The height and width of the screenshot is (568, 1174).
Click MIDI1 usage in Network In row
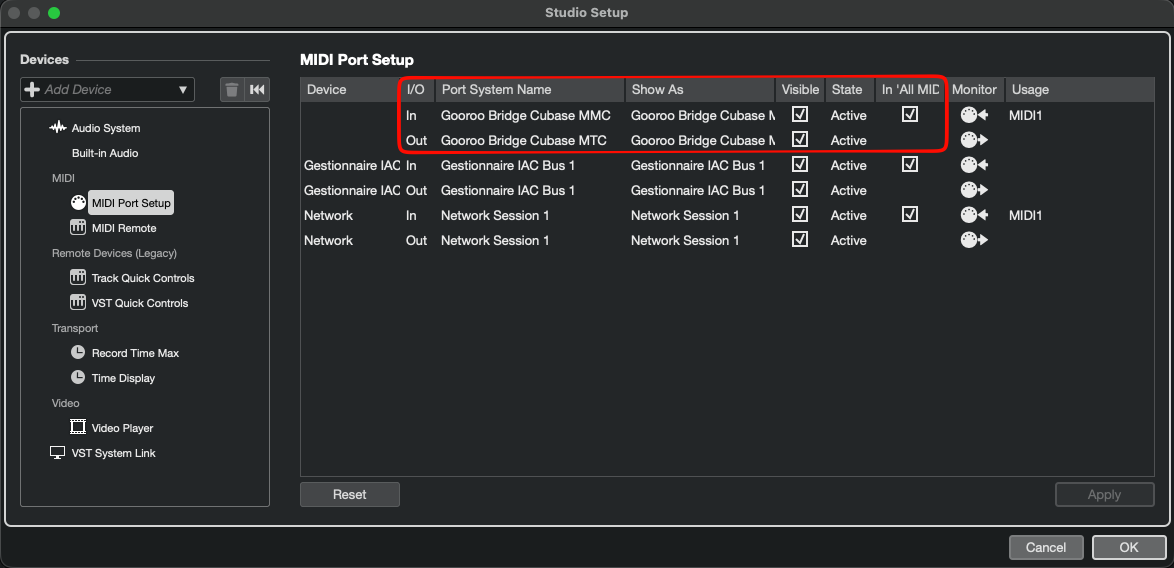pyautogui.click(x=1026, y=216)
